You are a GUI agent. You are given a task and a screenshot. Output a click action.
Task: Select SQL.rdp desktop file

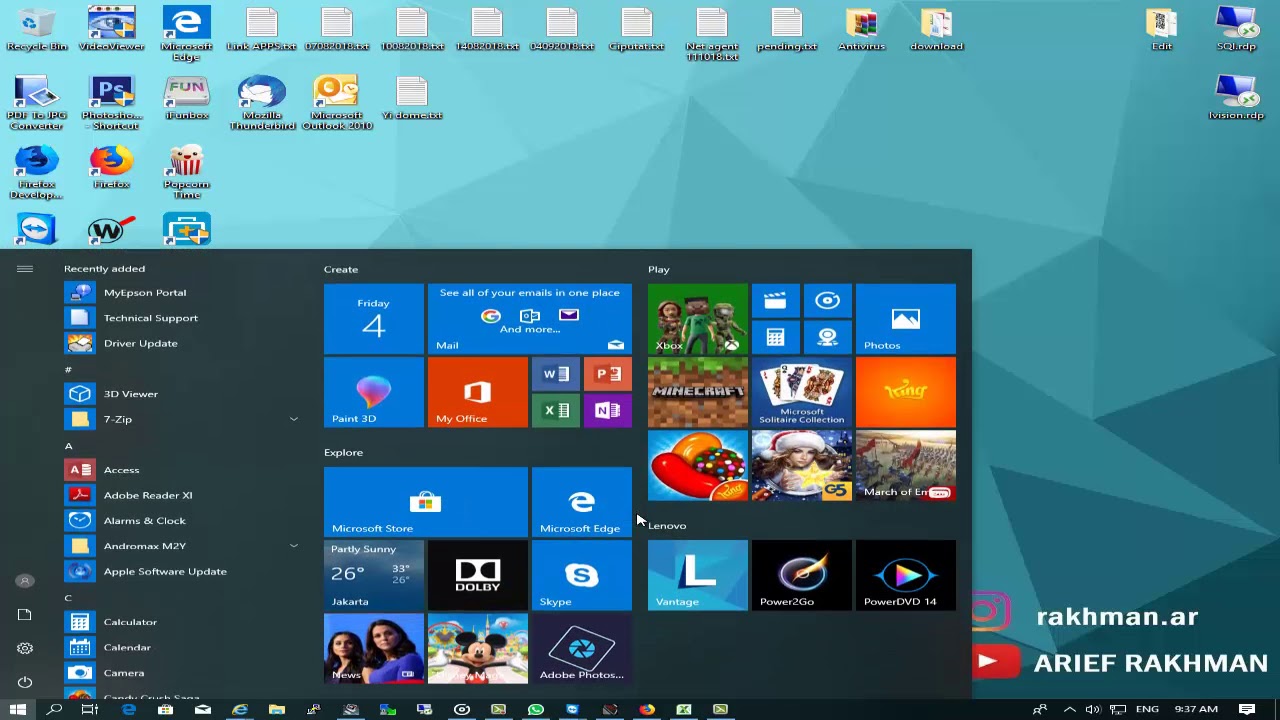point(1237,29)
